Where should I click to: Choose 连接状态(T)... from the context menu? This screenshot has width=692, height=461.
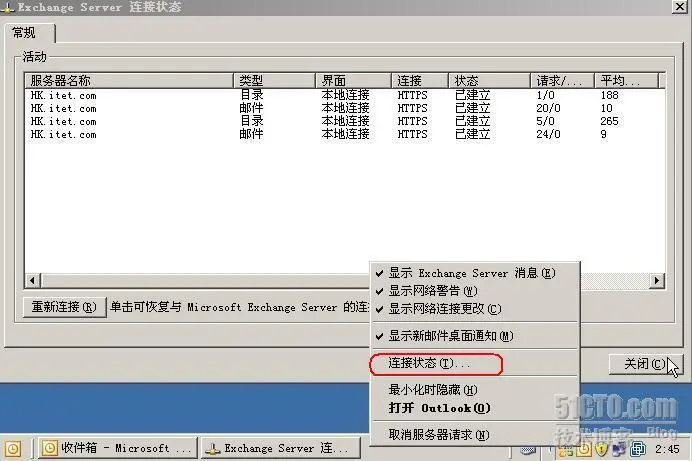point(474,364)
